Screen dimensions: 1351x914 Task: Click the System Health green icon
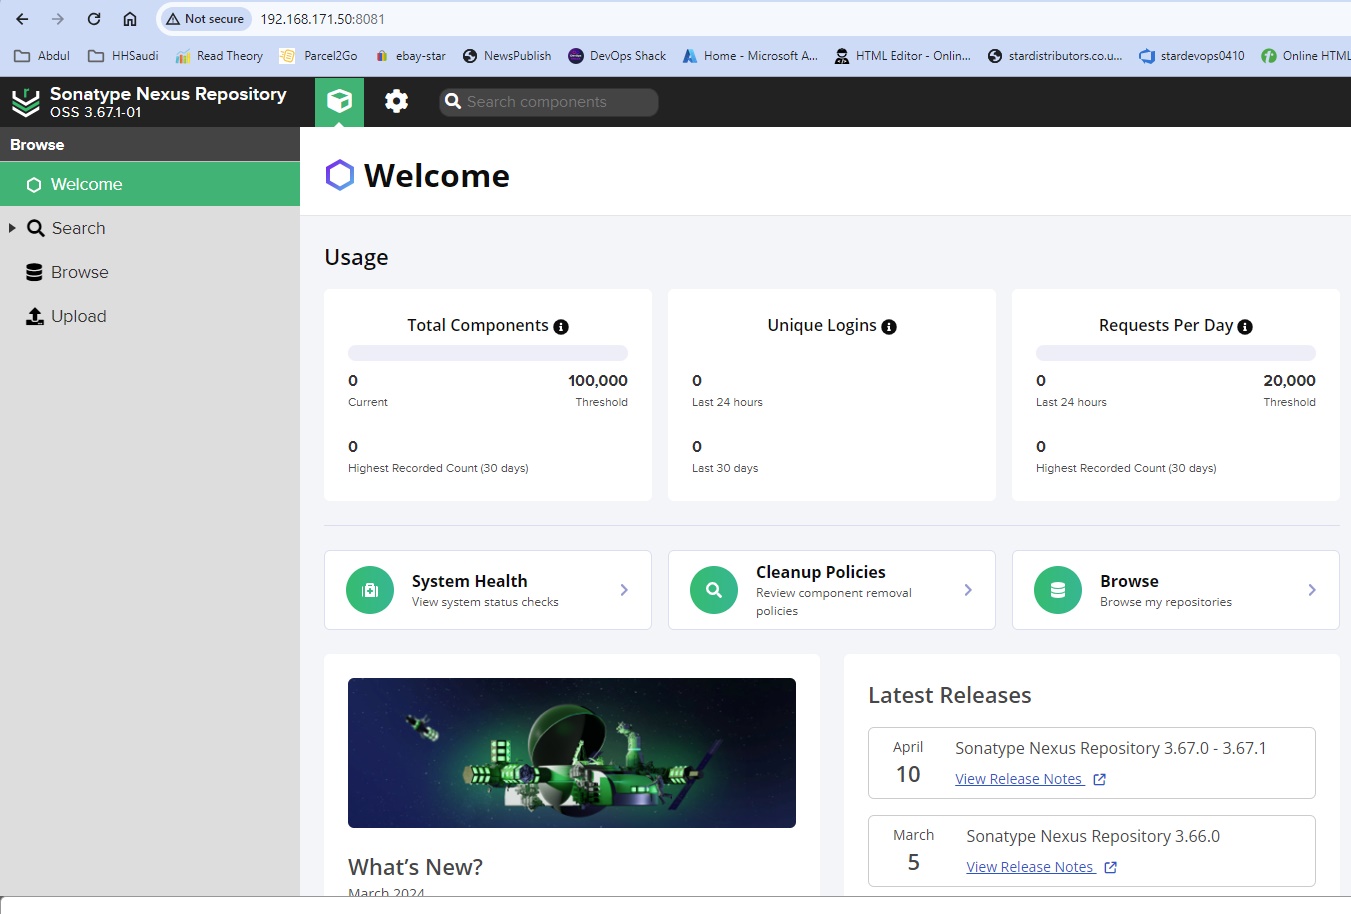[370, 590]
